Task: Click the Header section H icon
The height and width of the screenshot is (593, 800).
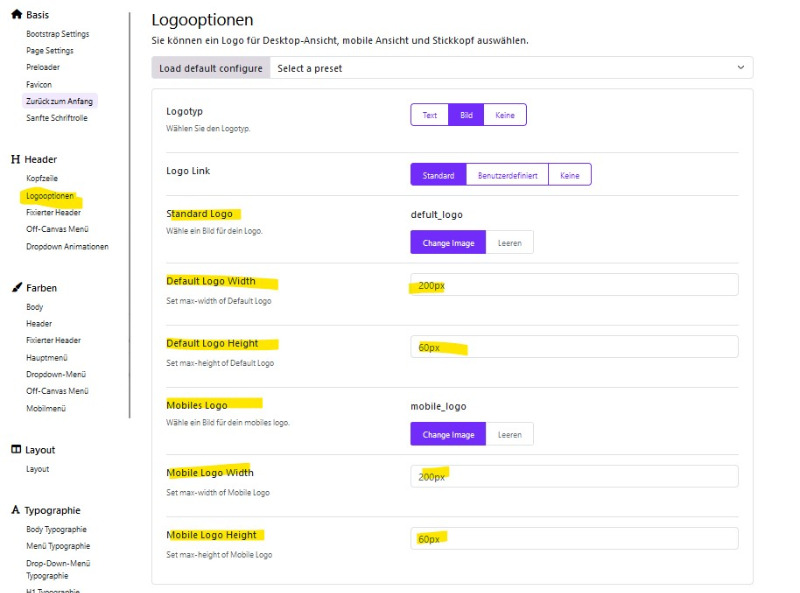Action: pyautogui.click(x=15, y=159)
